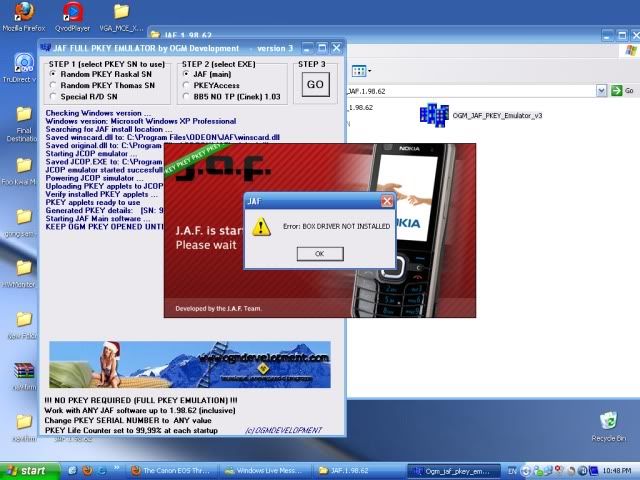Minimize the JAF PKEY Emulator window
This screenshot has width=640, height=480.
pyautogui.click(x=308, y=48)
